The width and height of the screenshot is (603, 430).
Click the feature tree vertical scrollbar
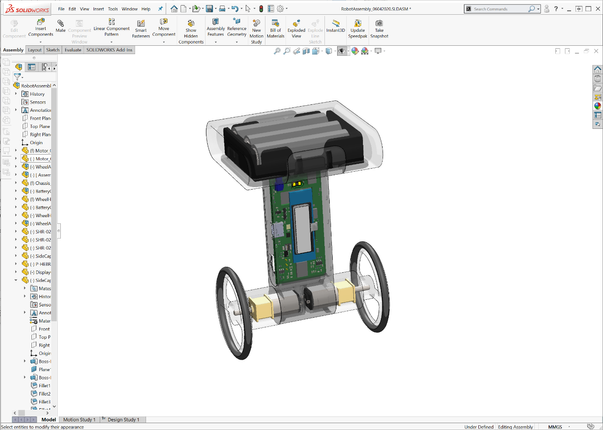[x=54, y=204]
